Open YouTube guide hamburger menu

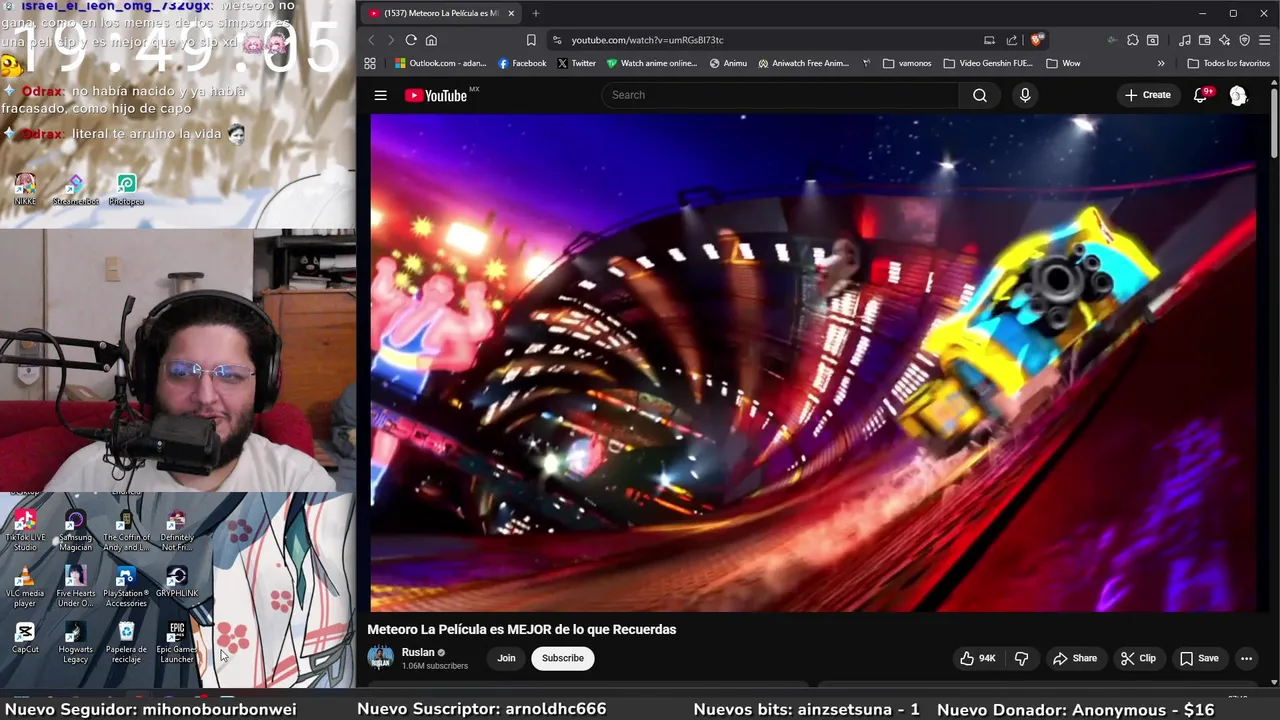pyautogui.click(x=380, y=95)
